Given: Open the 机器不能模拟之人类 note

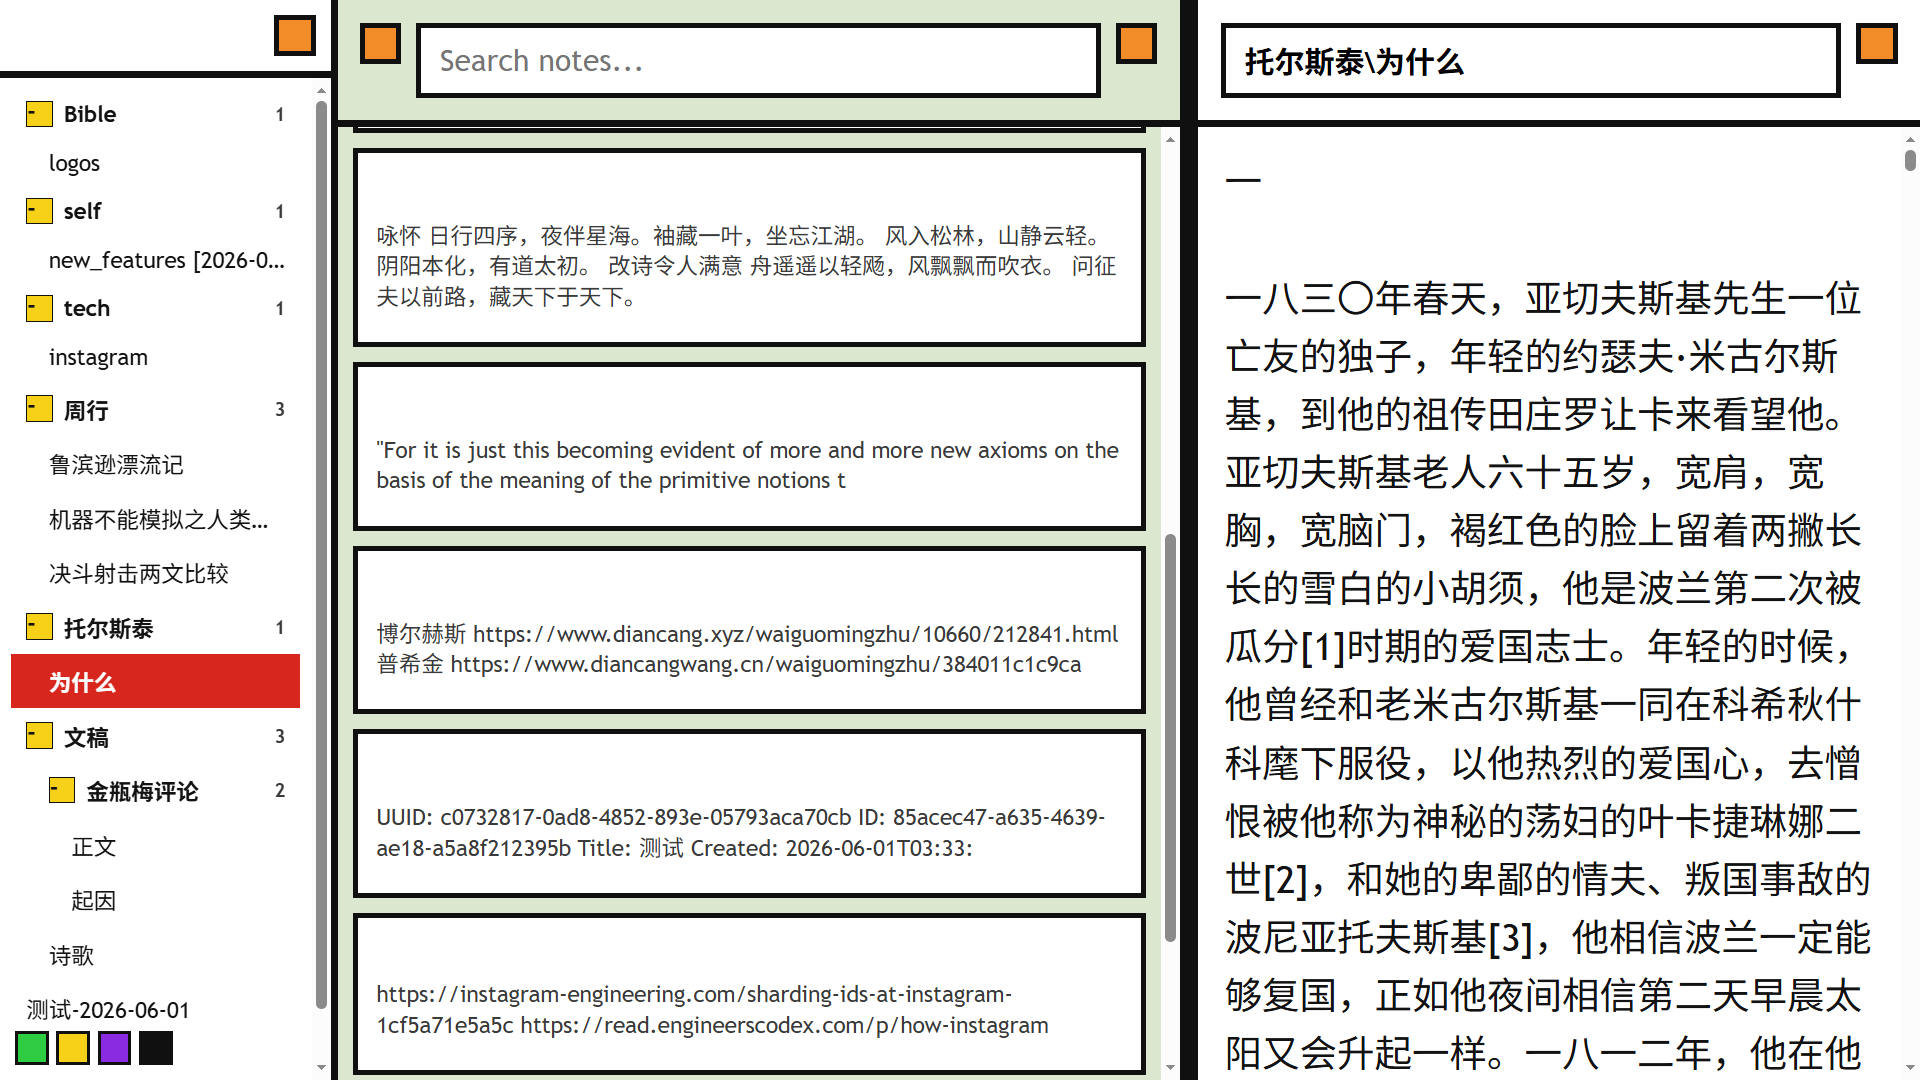Looking at the screenshot, I should (155, 520).
